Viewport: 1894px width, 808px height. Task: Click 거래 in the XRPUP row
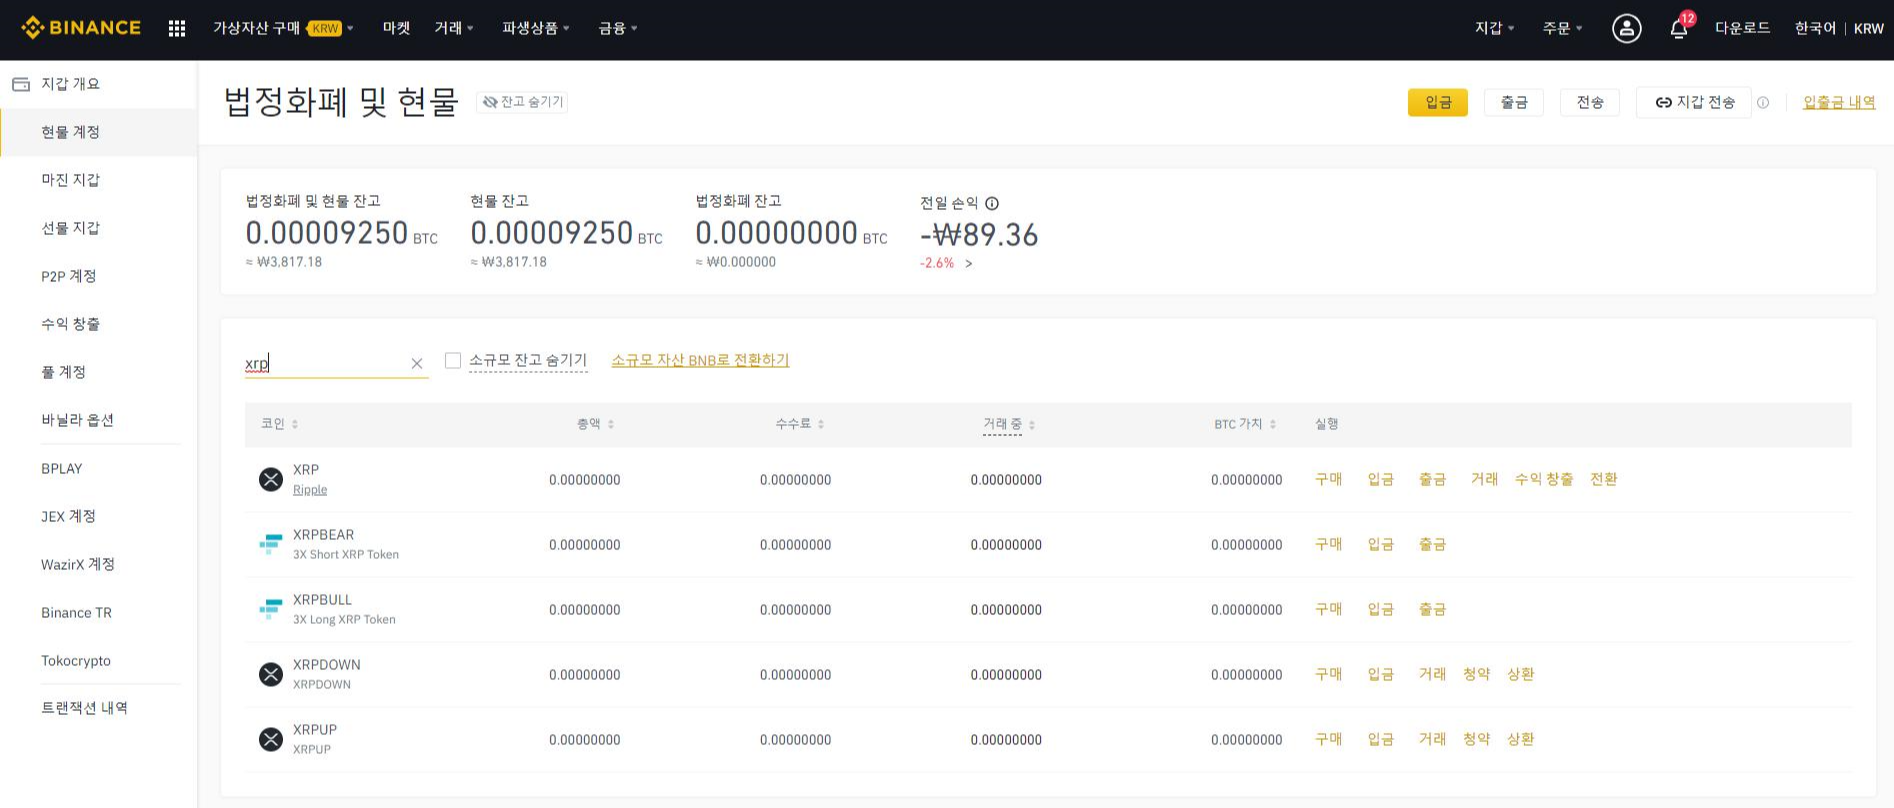tap(1432, 739)
